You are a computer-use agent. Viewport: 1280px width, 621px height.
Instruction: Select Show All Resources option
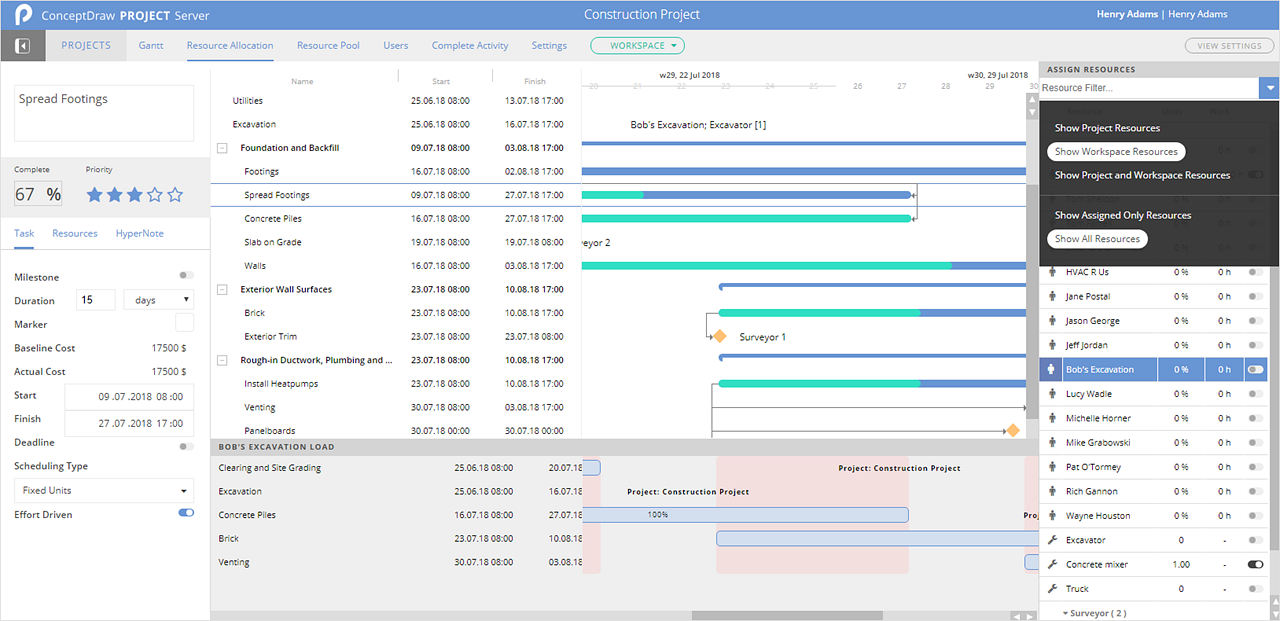[1097, 239]
